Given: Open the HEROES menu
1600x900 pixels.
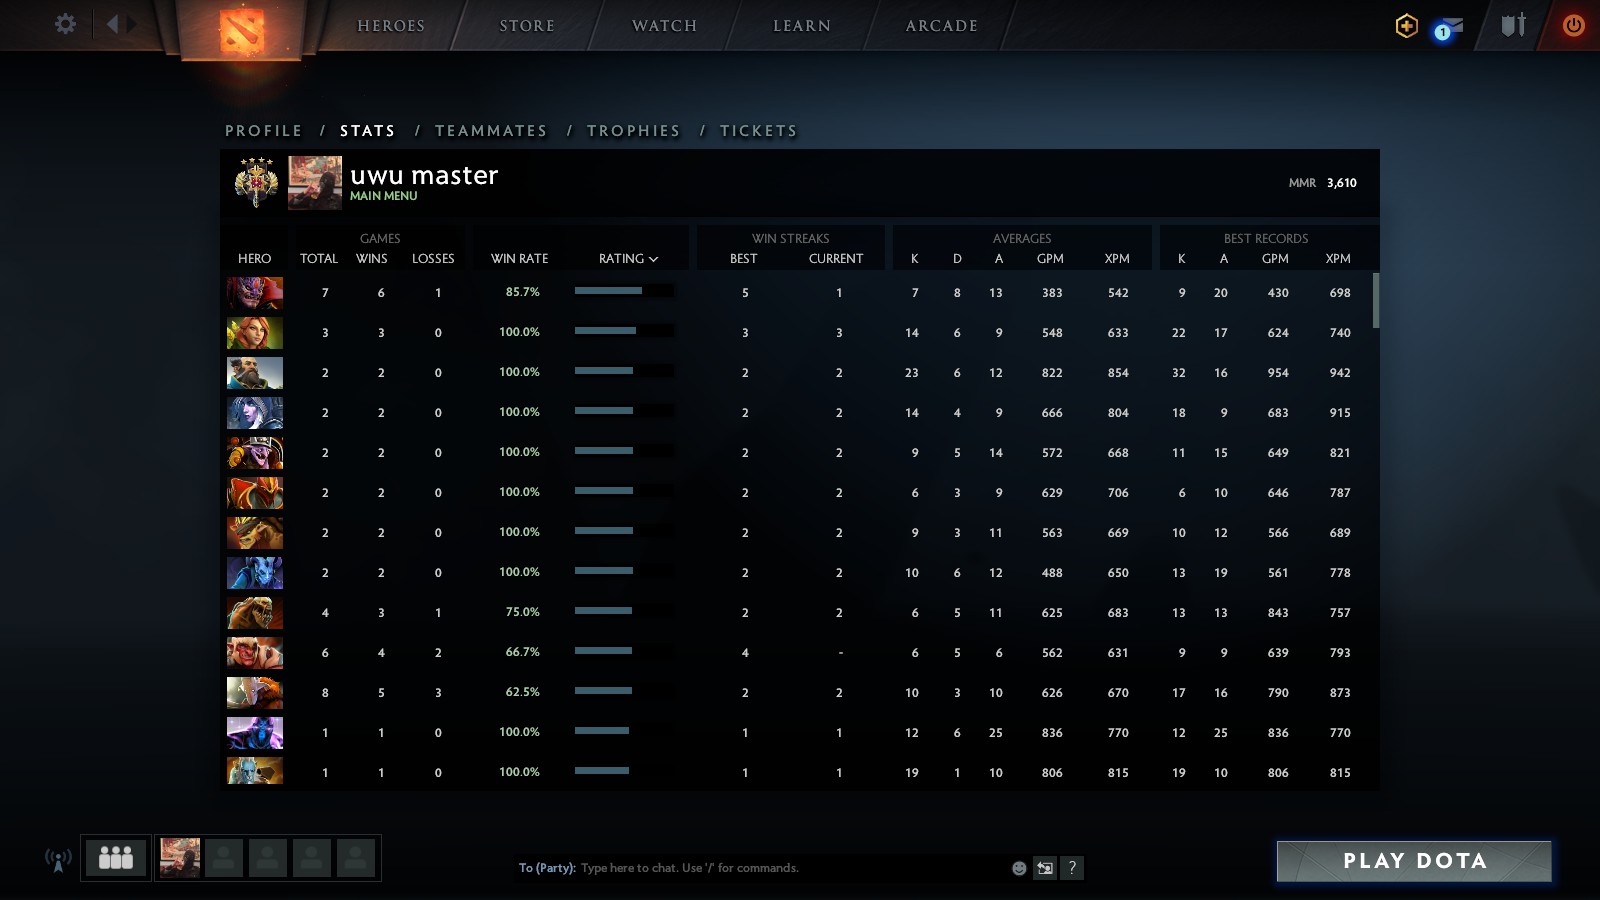Looking at the screenshot, I should pos(391,26).
